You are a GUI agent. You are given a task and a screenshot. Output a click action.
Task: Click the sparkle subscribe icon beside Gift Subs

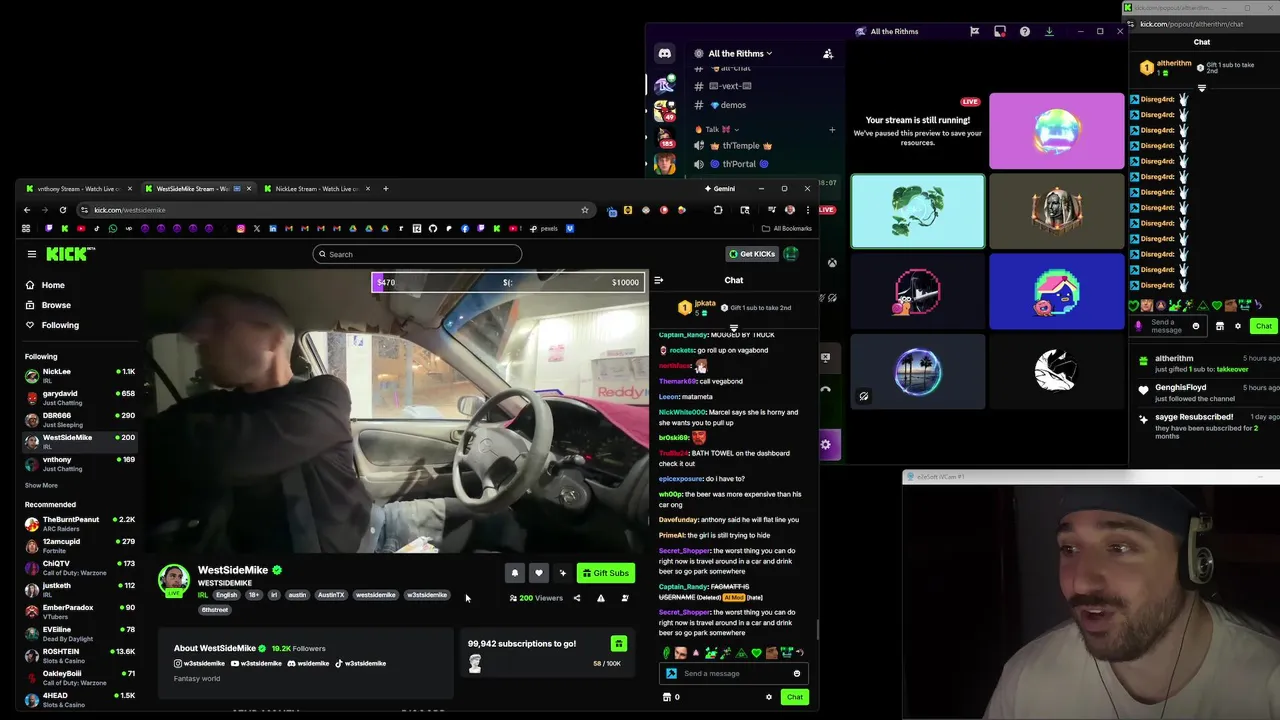coord(563,573)
